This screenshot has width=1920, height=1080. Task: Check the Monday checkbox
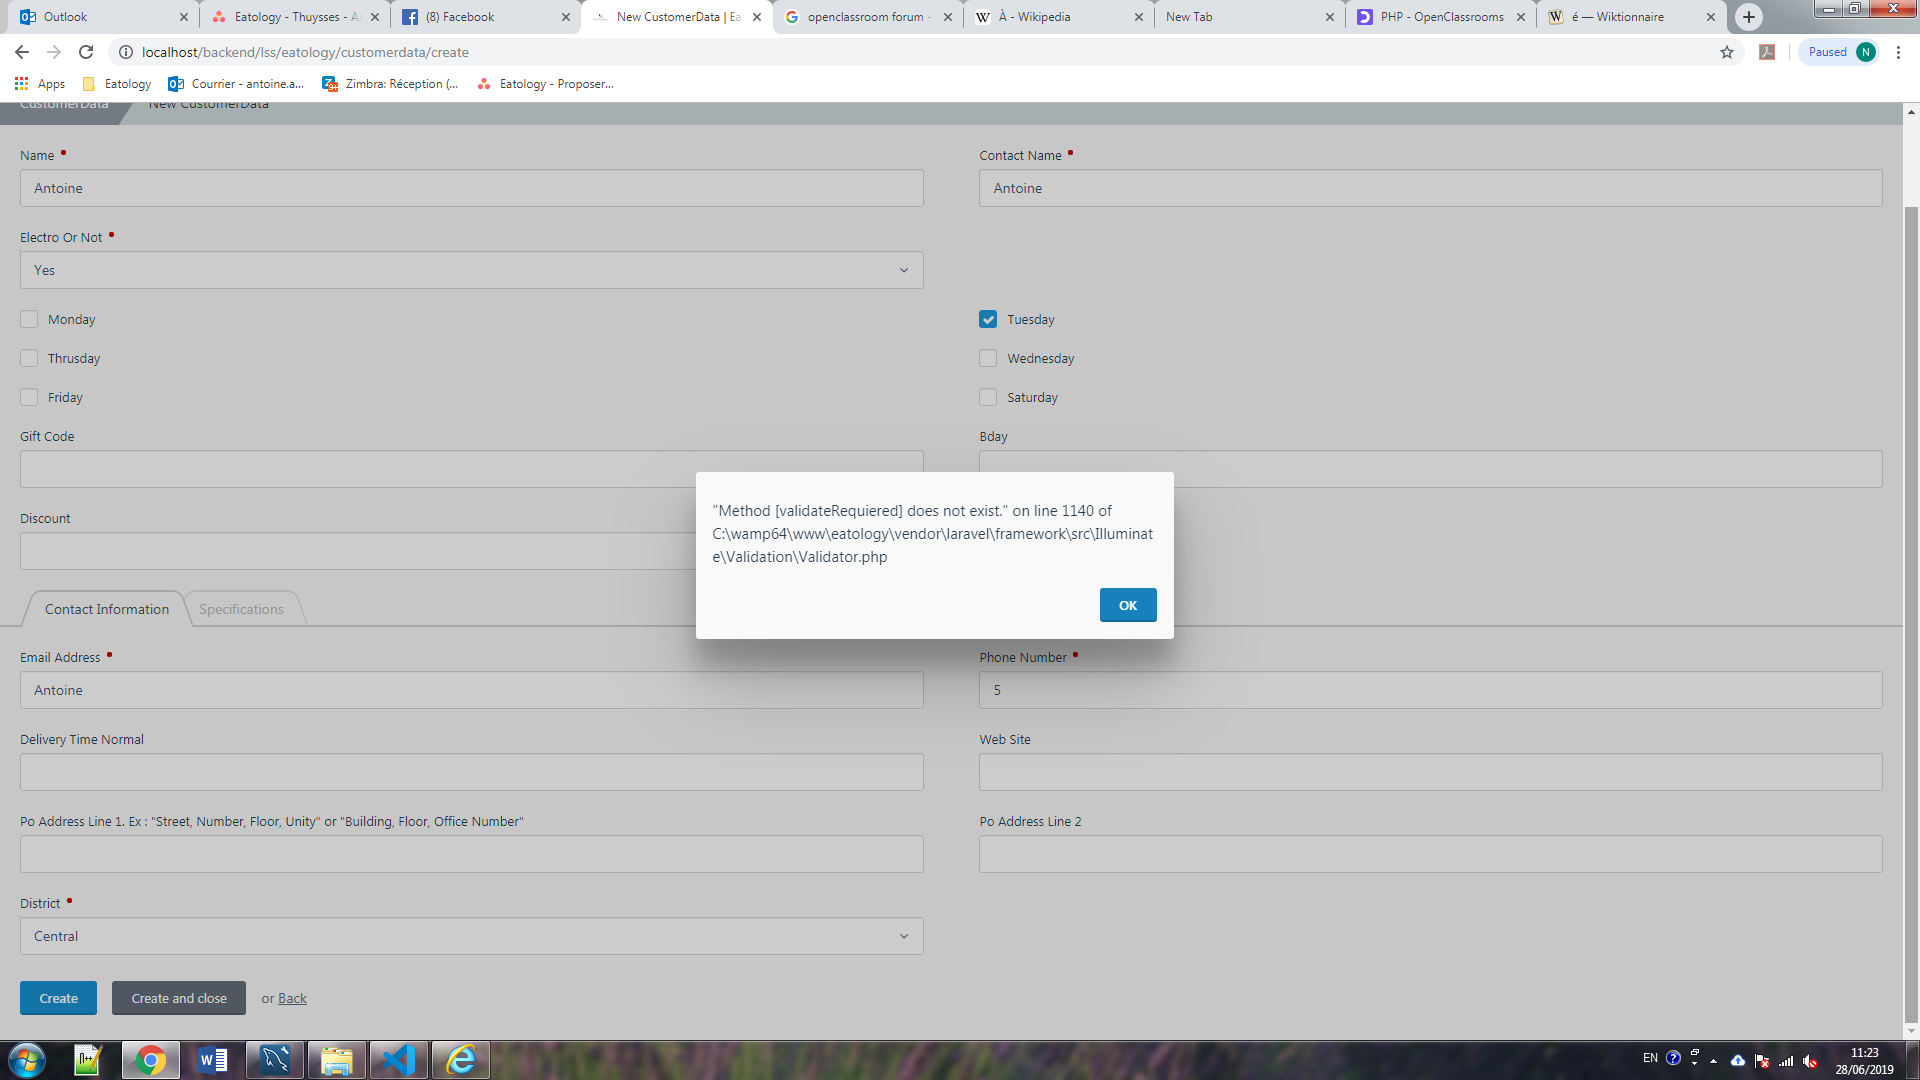[29, 319]
